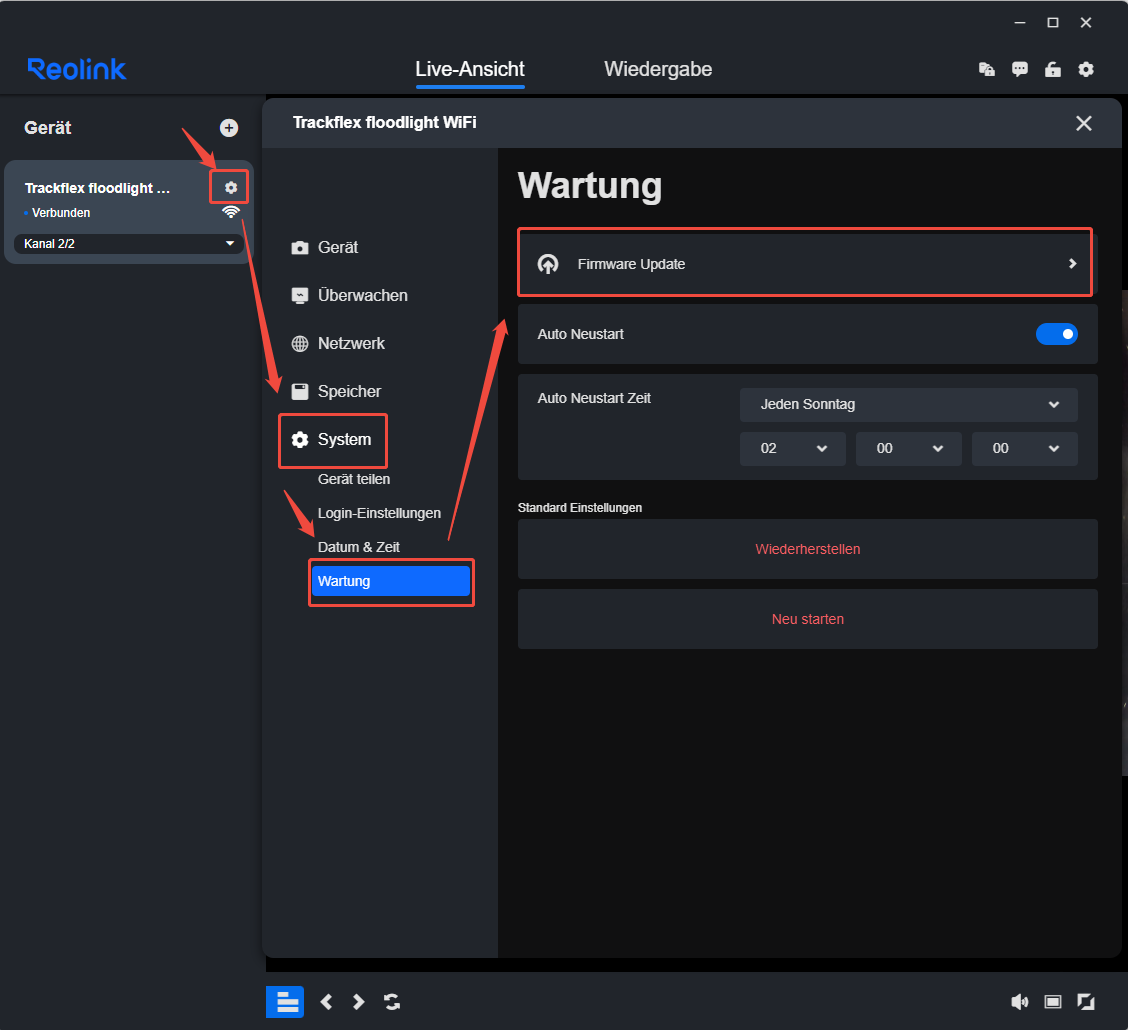Select the Datum & Zeit submenu item
The image size is (1128, 1030).
click(x=358, y=547)
